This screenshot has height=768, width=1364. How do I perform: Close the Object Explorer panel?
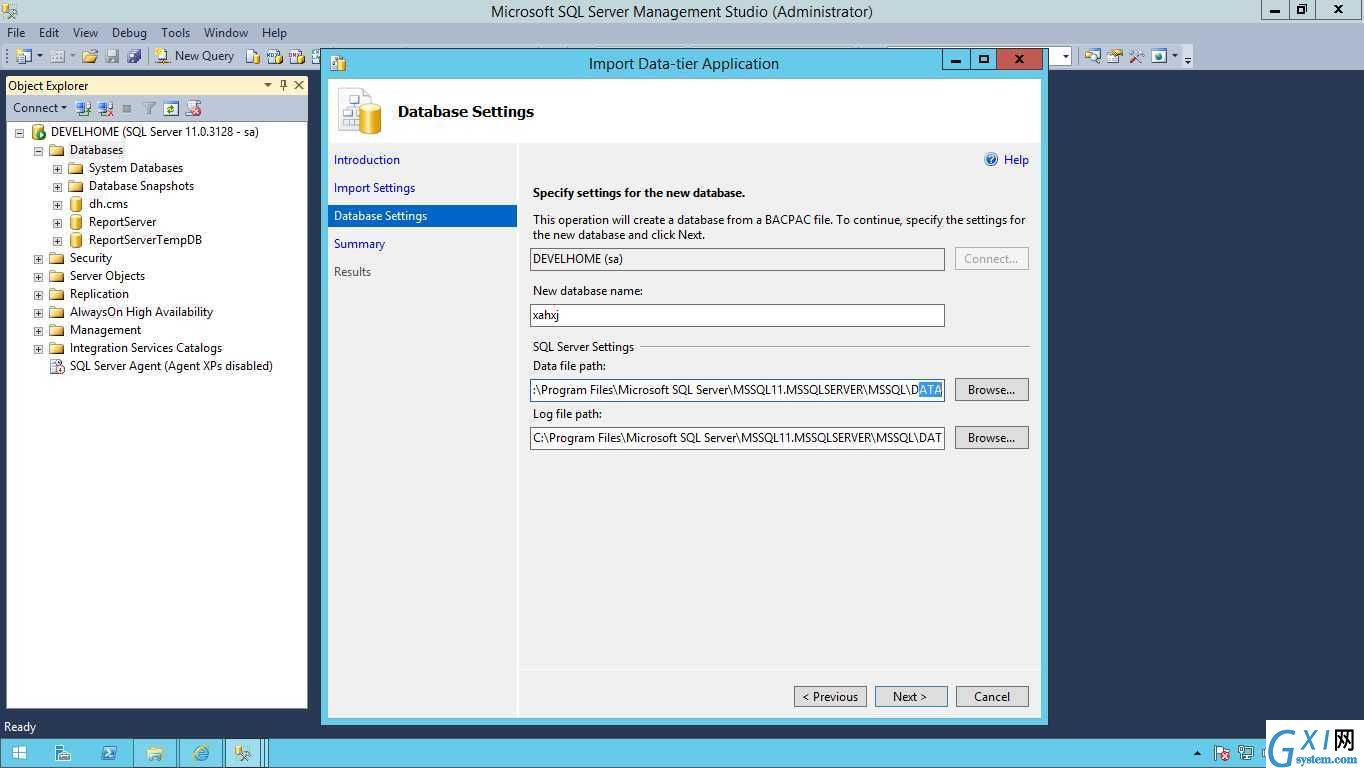299,86
